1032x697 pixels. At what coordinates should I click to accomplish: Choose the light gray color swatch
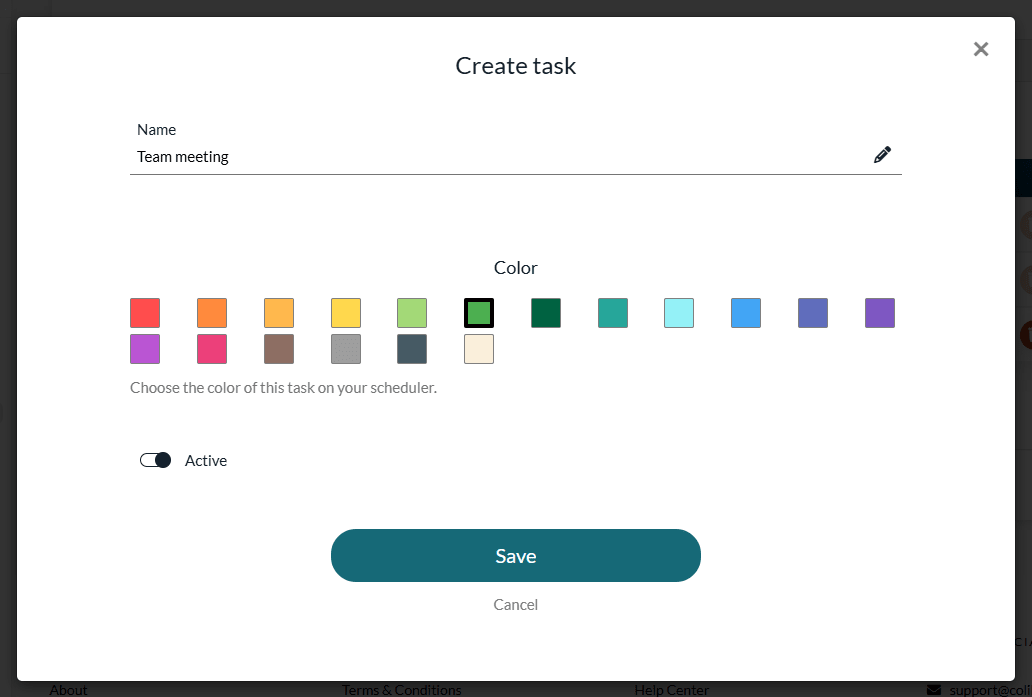coord(346,349)
